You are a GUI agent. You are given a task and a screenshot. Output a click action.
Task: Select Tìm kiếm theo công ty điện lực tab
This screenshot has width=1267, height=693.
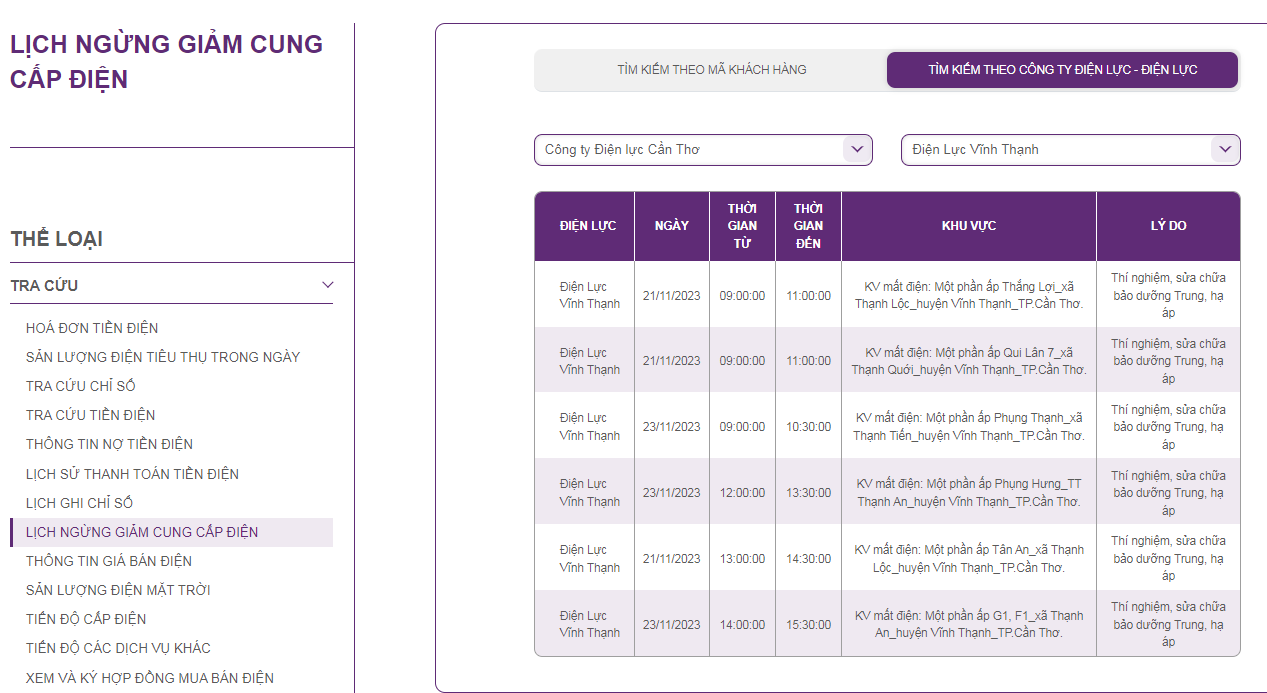[x=1063, y=70]
